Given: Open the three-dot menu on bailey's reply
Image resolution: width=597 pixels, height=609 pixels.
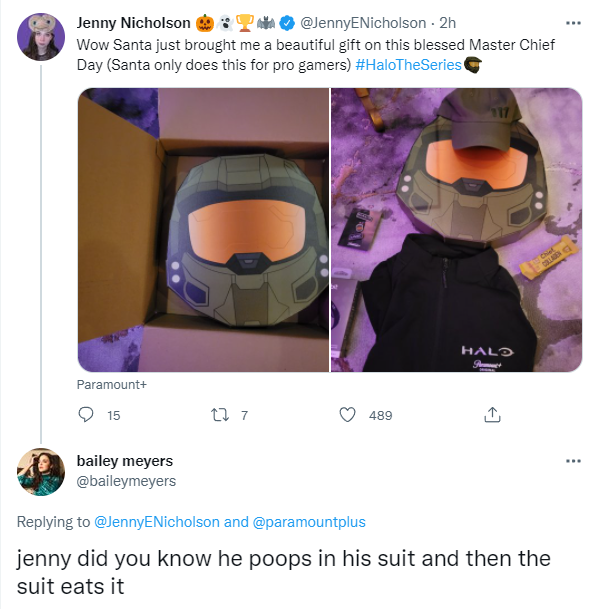Looking at the screenshot, I should (x=573, y=461).
